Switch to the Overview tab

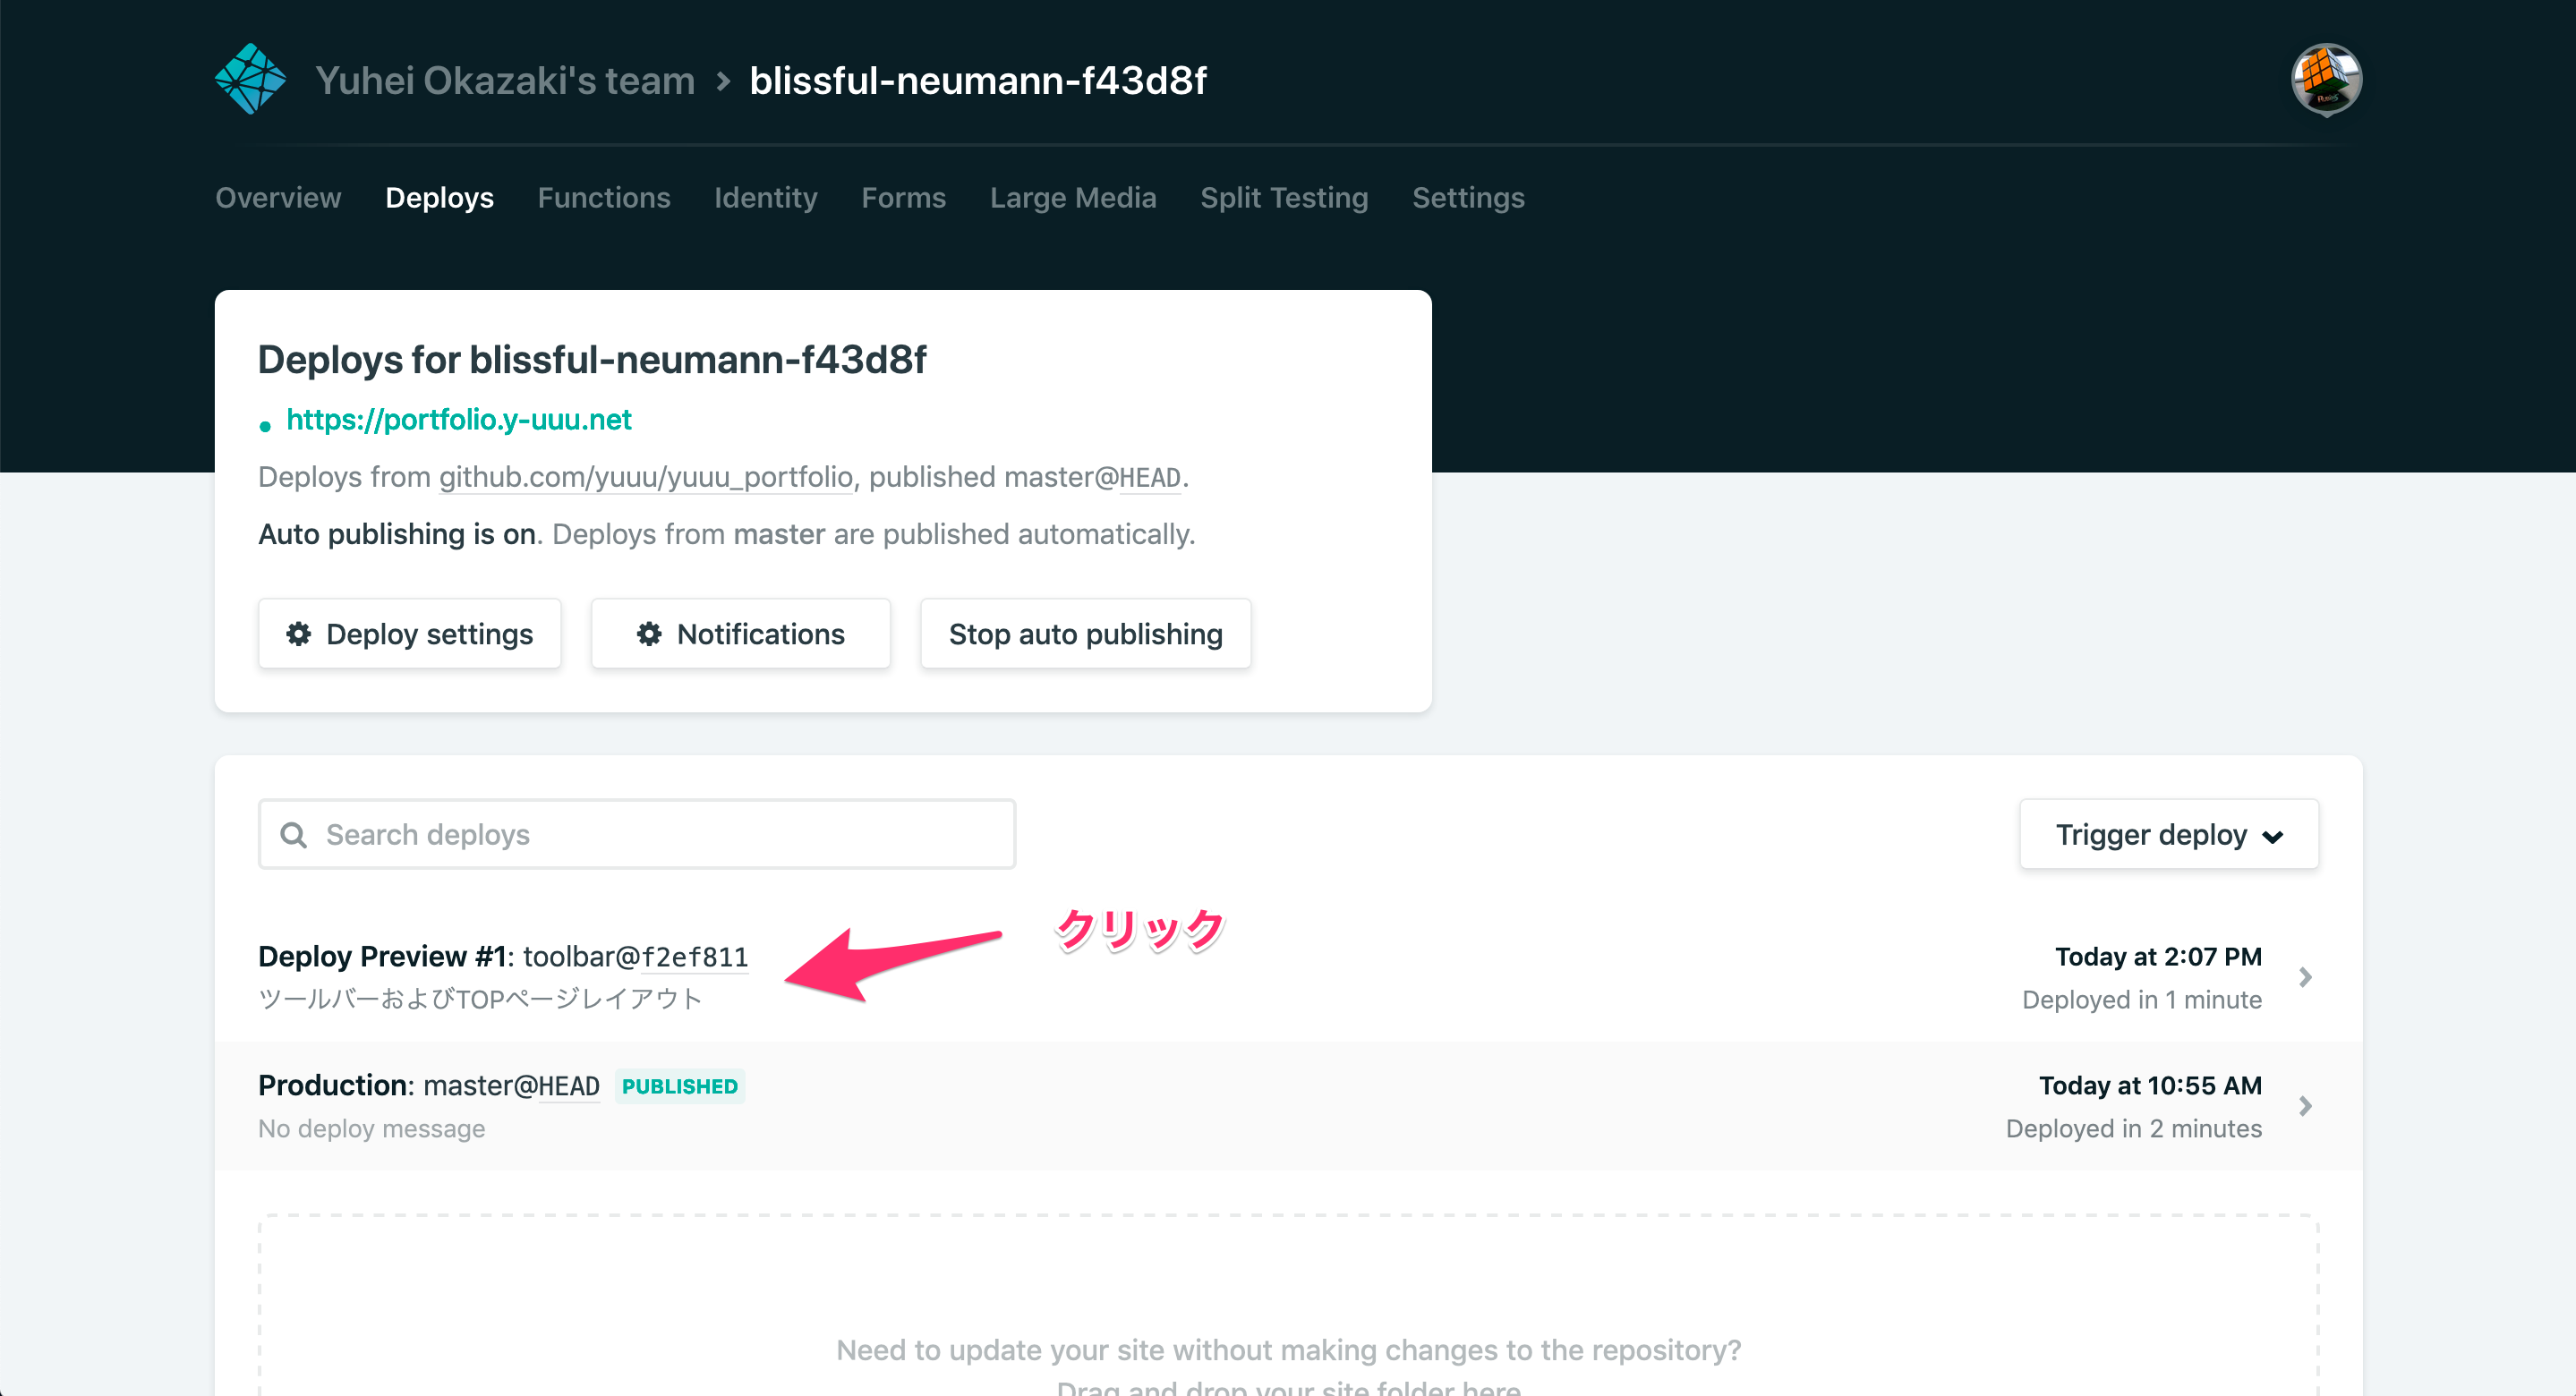278,198
